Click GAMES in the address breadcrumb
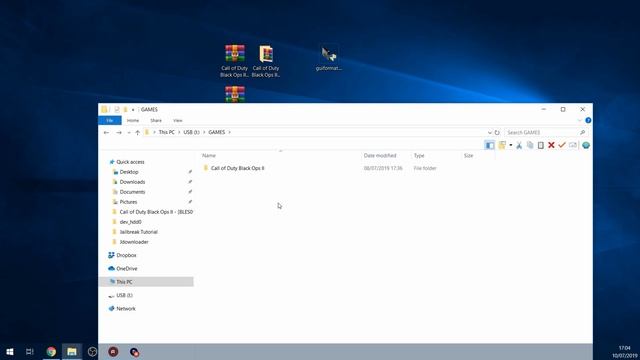This screenshot has width=640, height=360. [217, 132]
